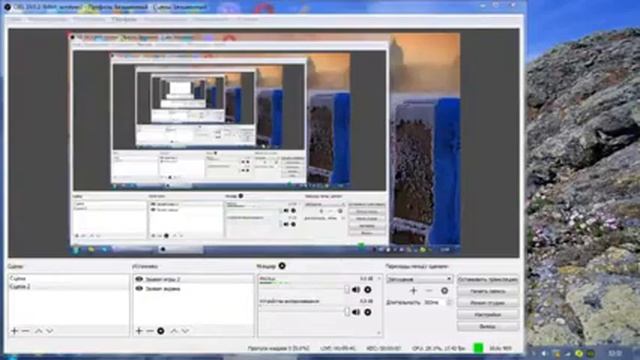This screenshot has height=360, width=640.
Task: Select the Сцена item in the scenes list
Action: (69, 278)
